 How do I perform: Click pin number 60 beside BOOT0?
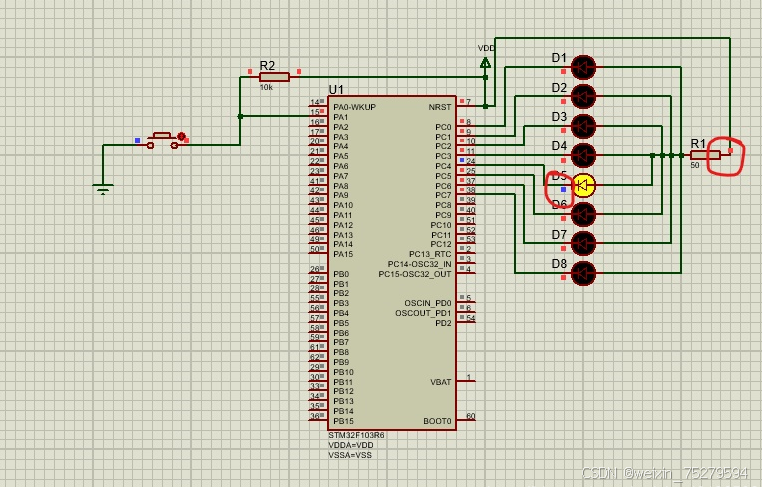470,416
